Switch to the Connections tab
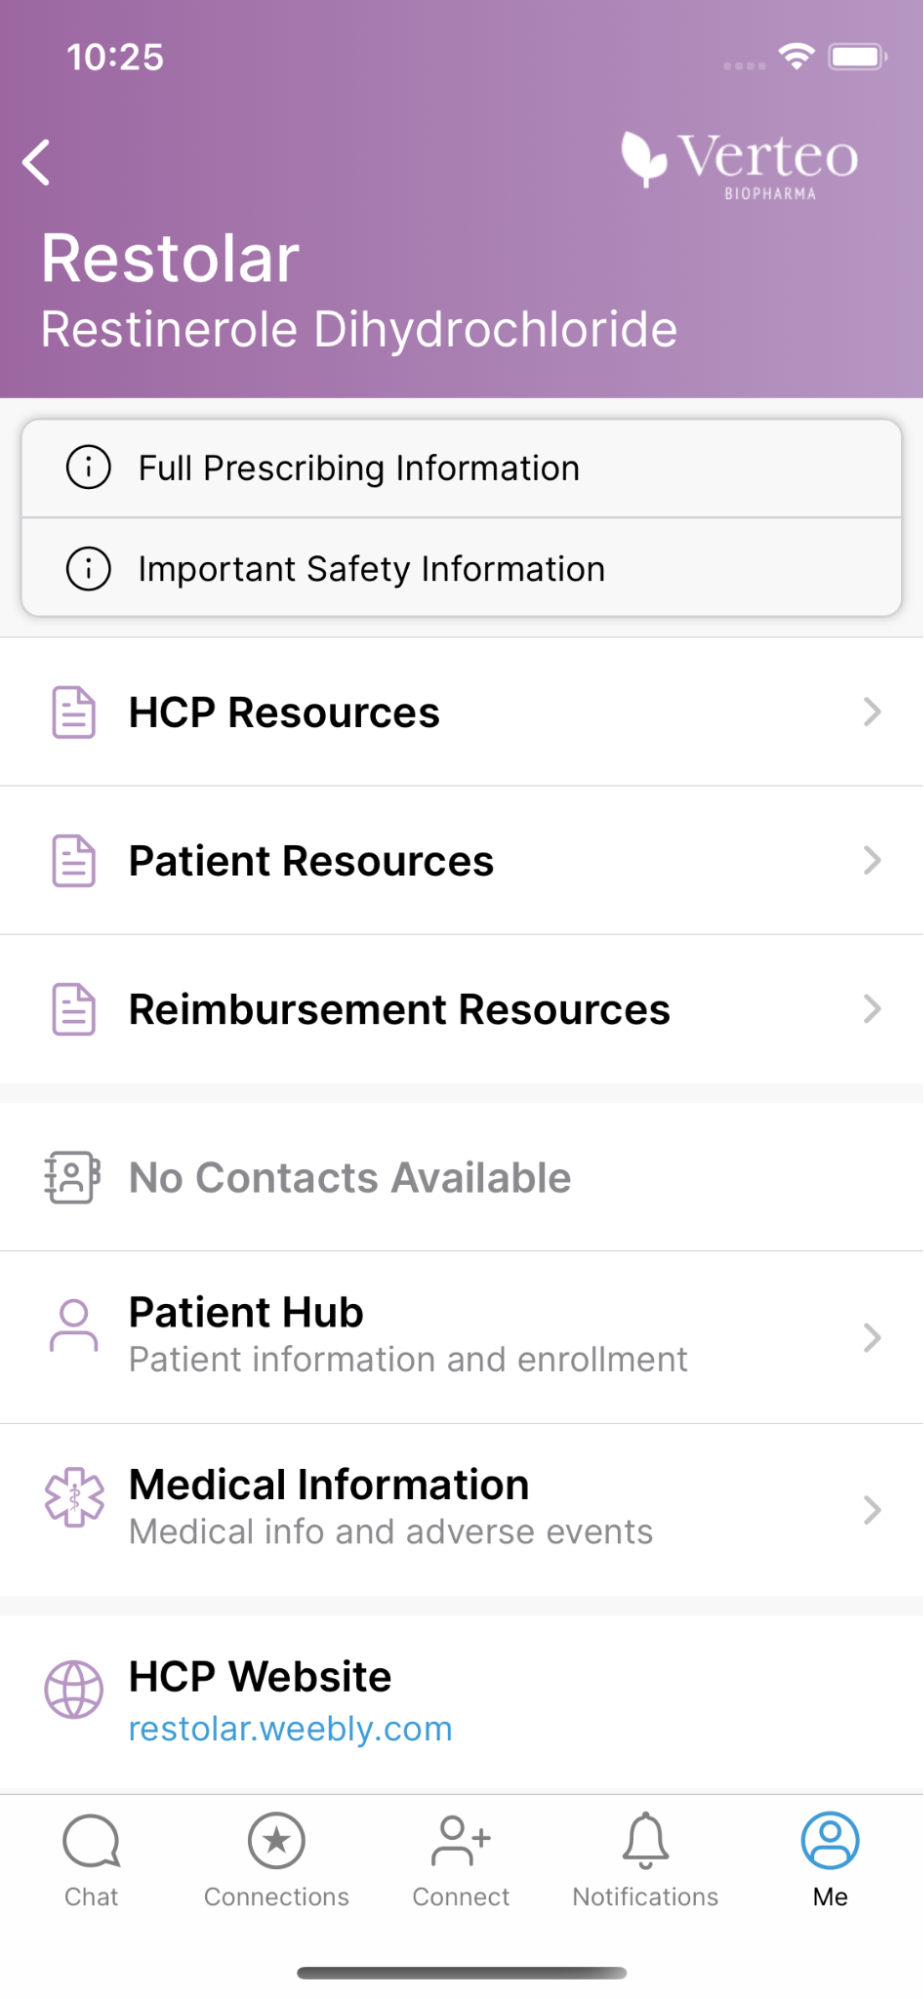Screen dimensions: 924x1999 click(276, 1858)
